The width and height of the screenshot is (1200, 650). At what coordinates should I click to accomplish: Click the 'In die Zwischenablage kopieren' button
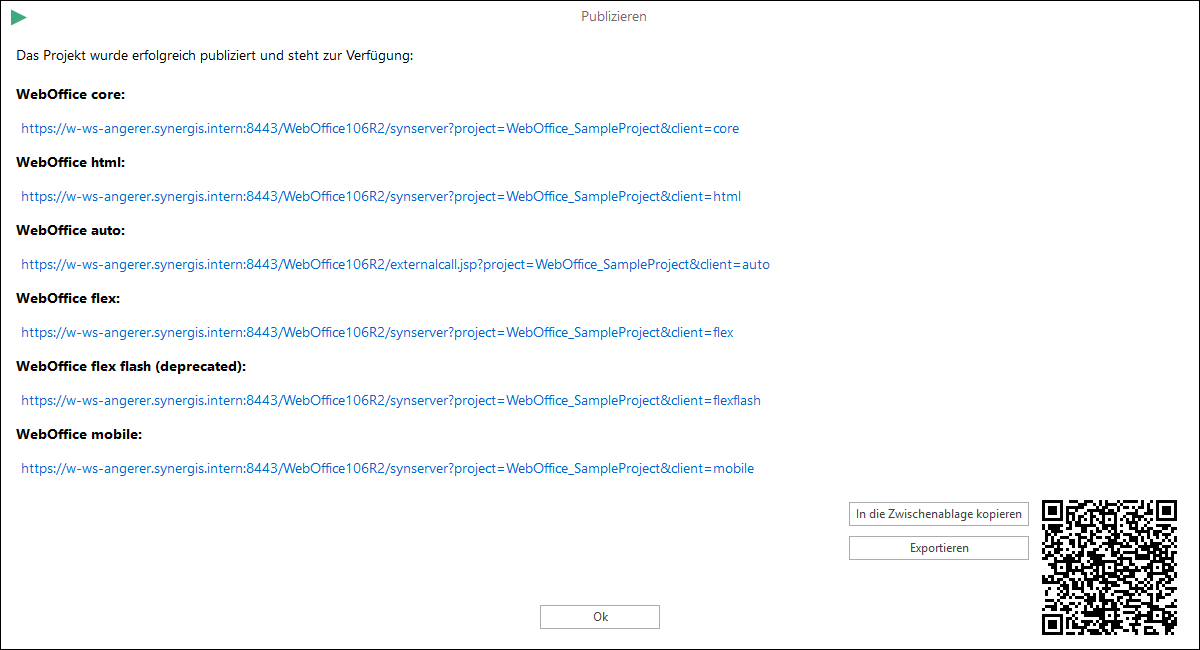point(938,514)
